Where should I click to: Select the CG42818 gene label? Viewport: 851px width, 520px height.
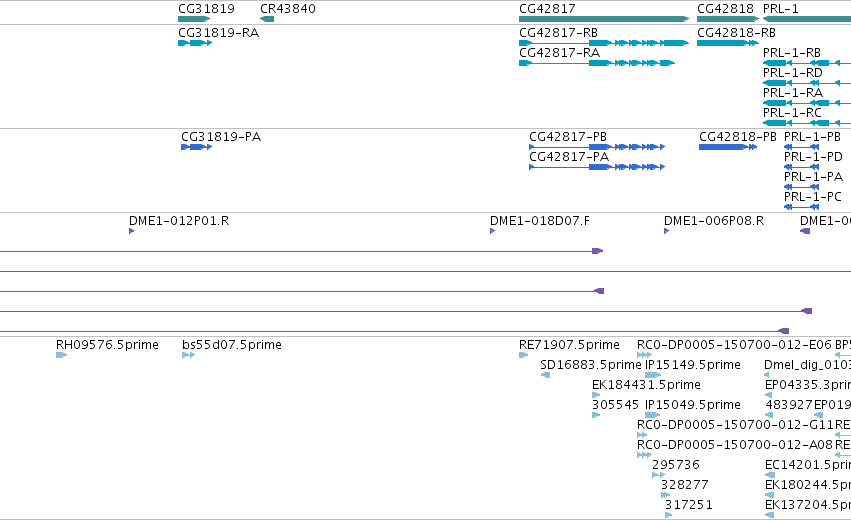725,9
